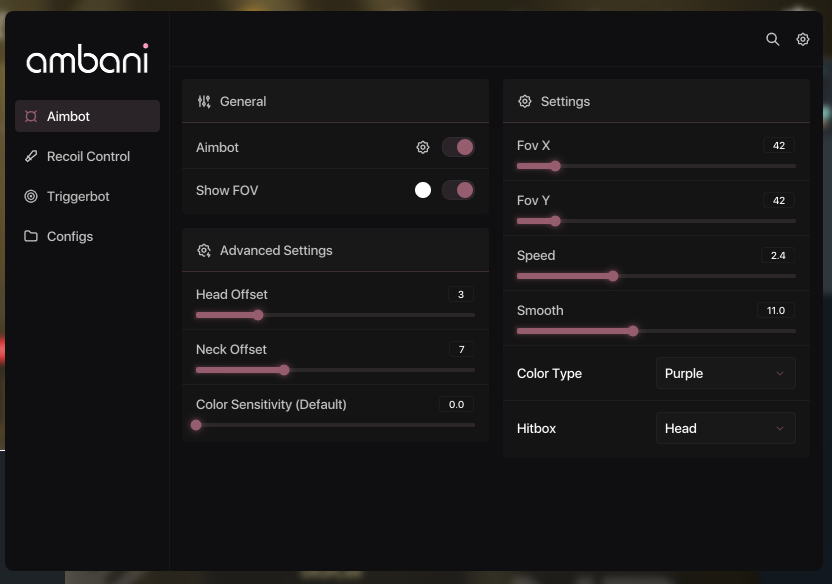Toggle the Aimbot switch
Image resolution: width=832 pixels, height=584 pixels.
click(458, 147)
